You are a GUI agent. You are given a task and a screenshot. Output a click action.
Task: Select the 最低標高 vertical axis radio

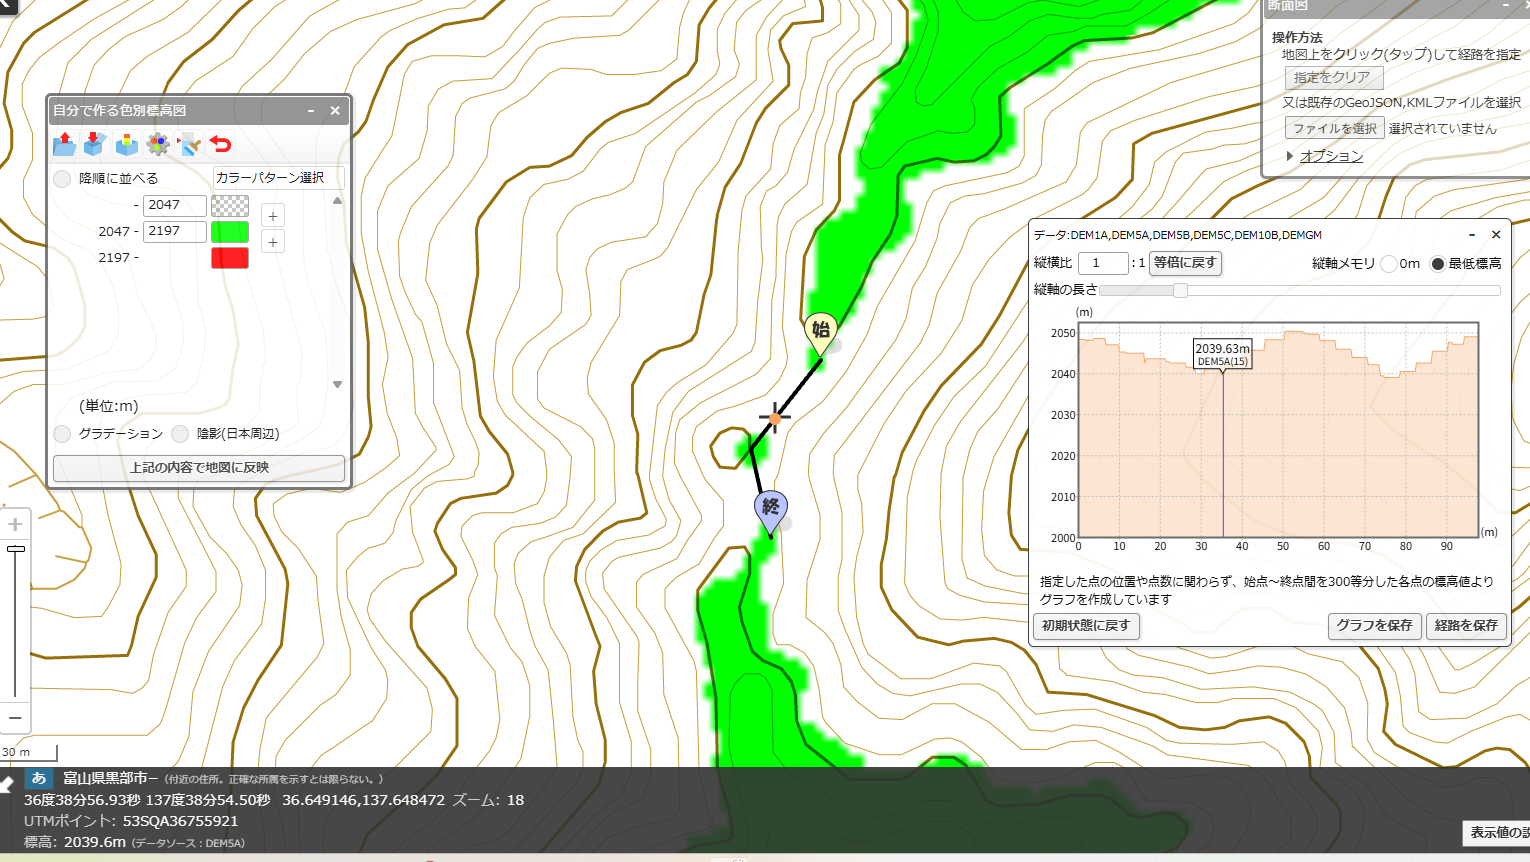click(1438, 264)
